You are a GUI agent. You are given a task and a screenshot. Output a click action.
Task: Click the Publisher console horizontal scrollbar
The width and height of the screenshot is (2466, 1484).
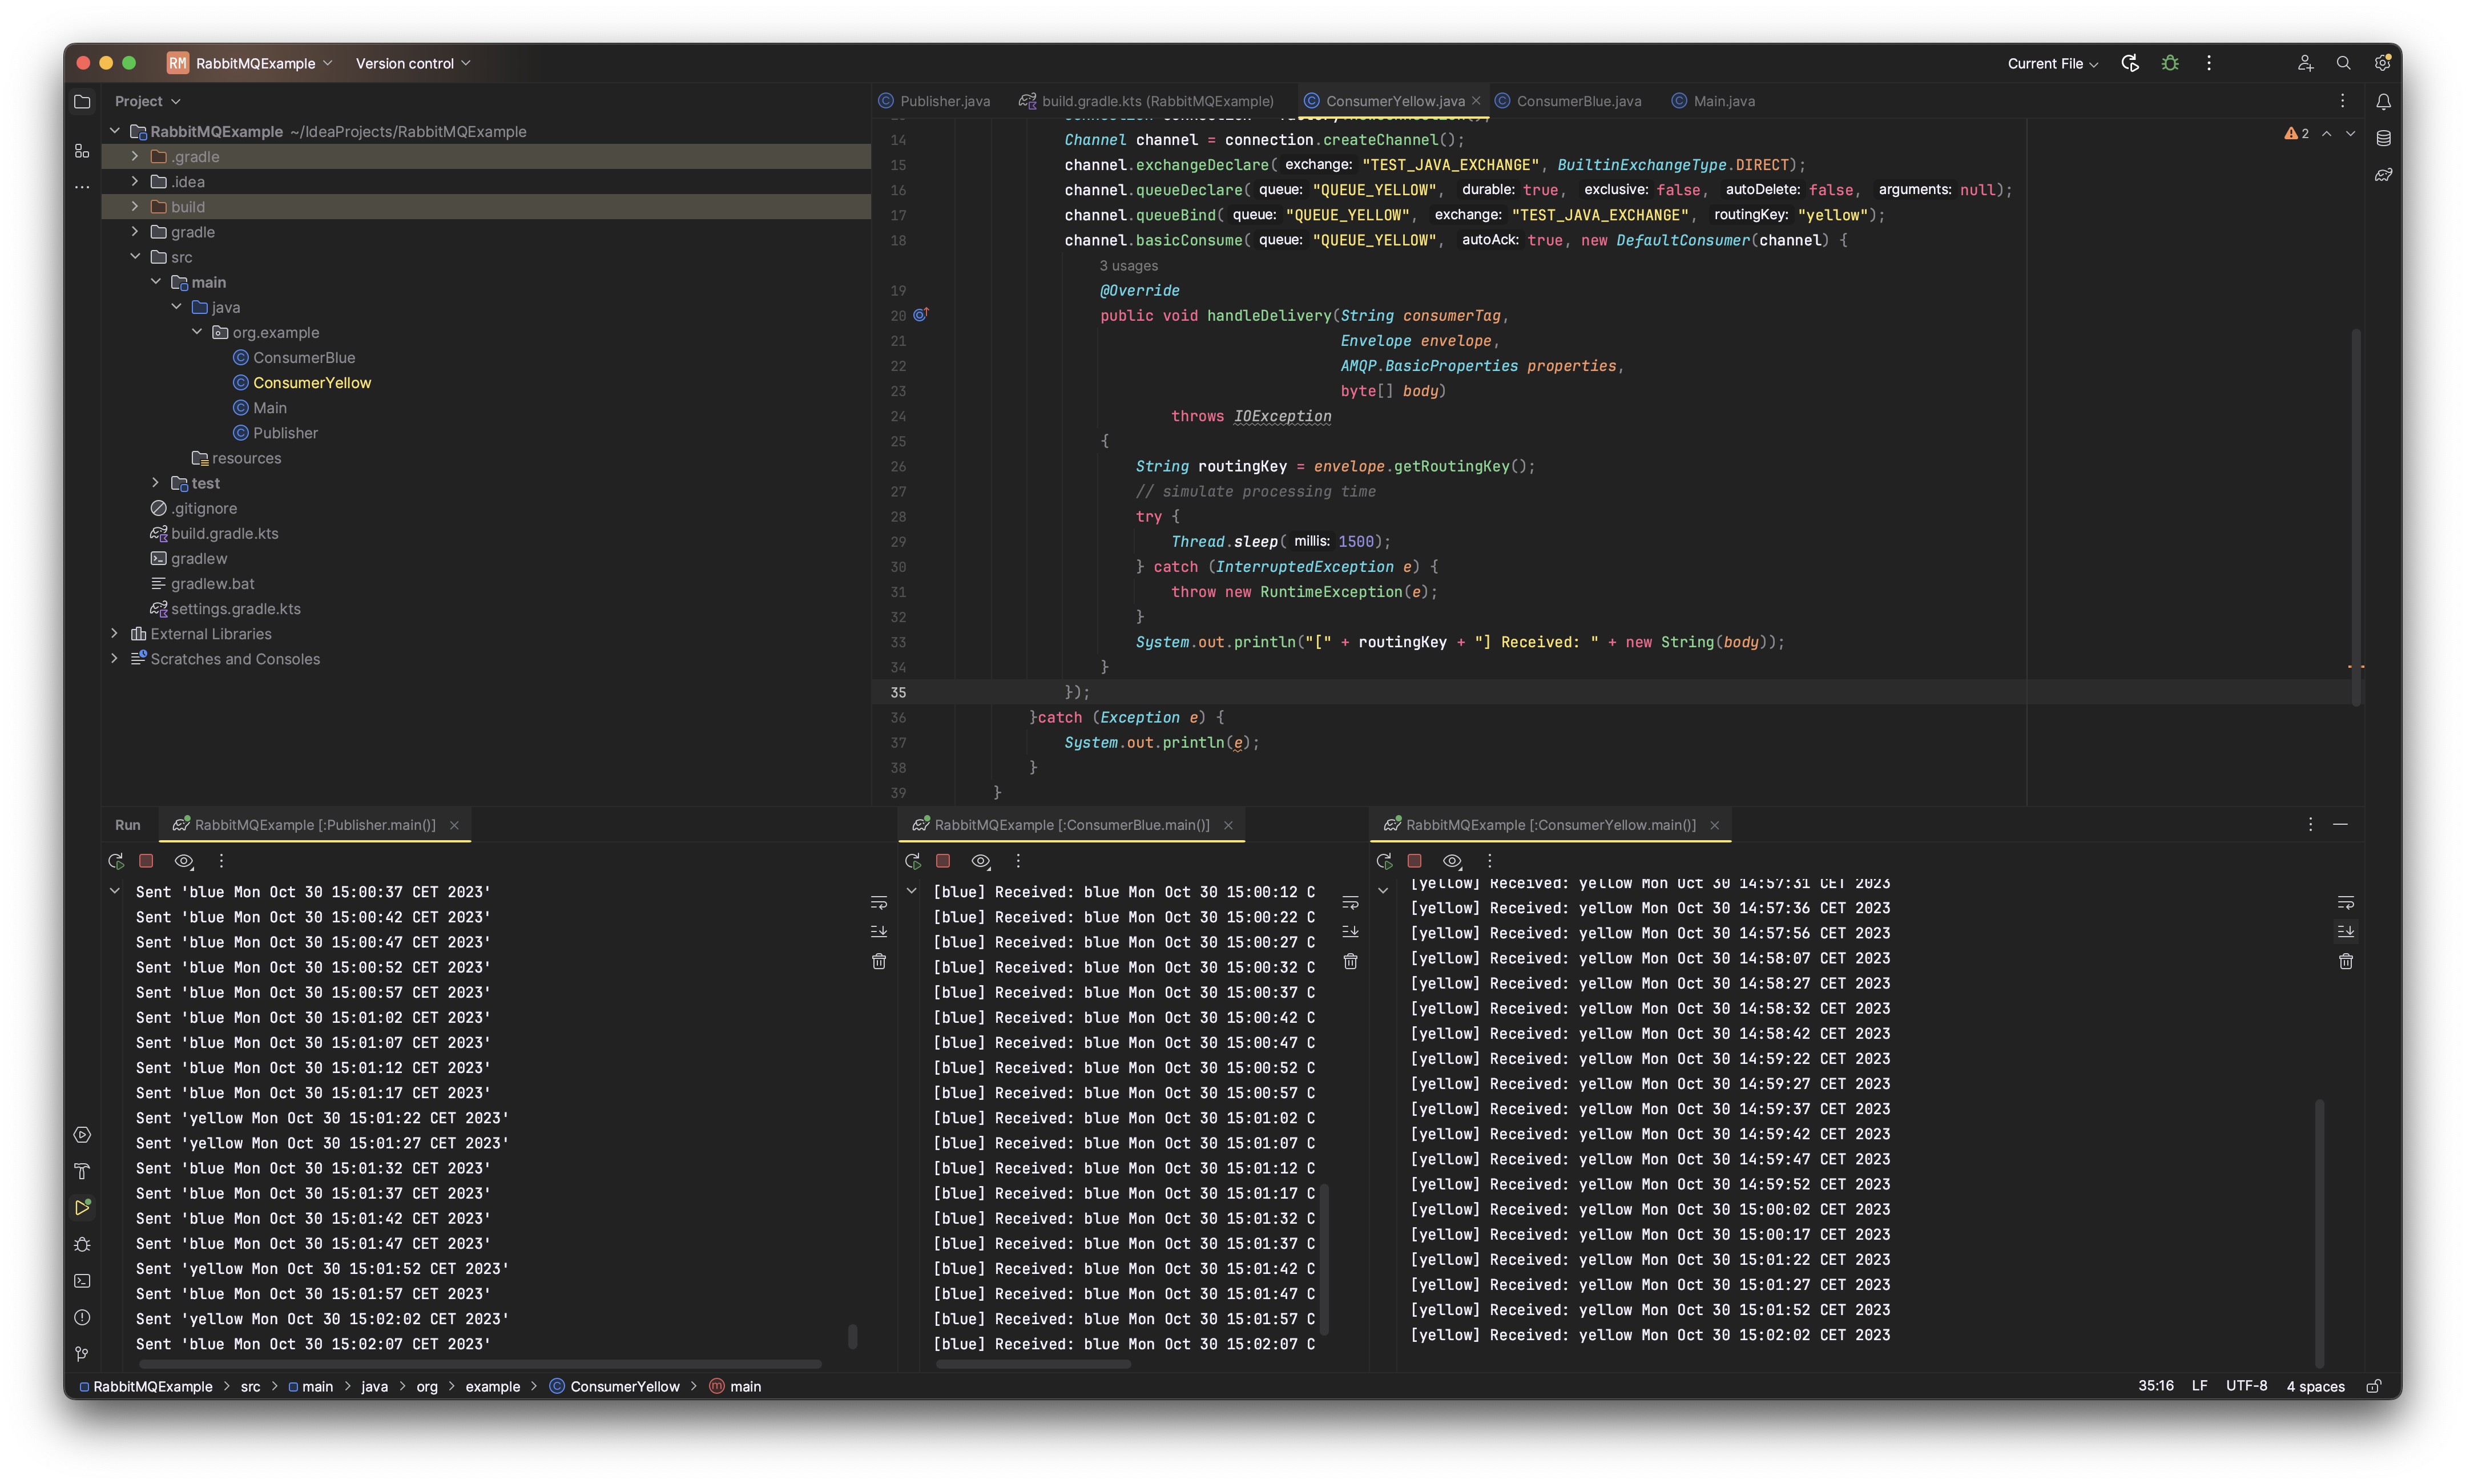[x=480, y=1363]
